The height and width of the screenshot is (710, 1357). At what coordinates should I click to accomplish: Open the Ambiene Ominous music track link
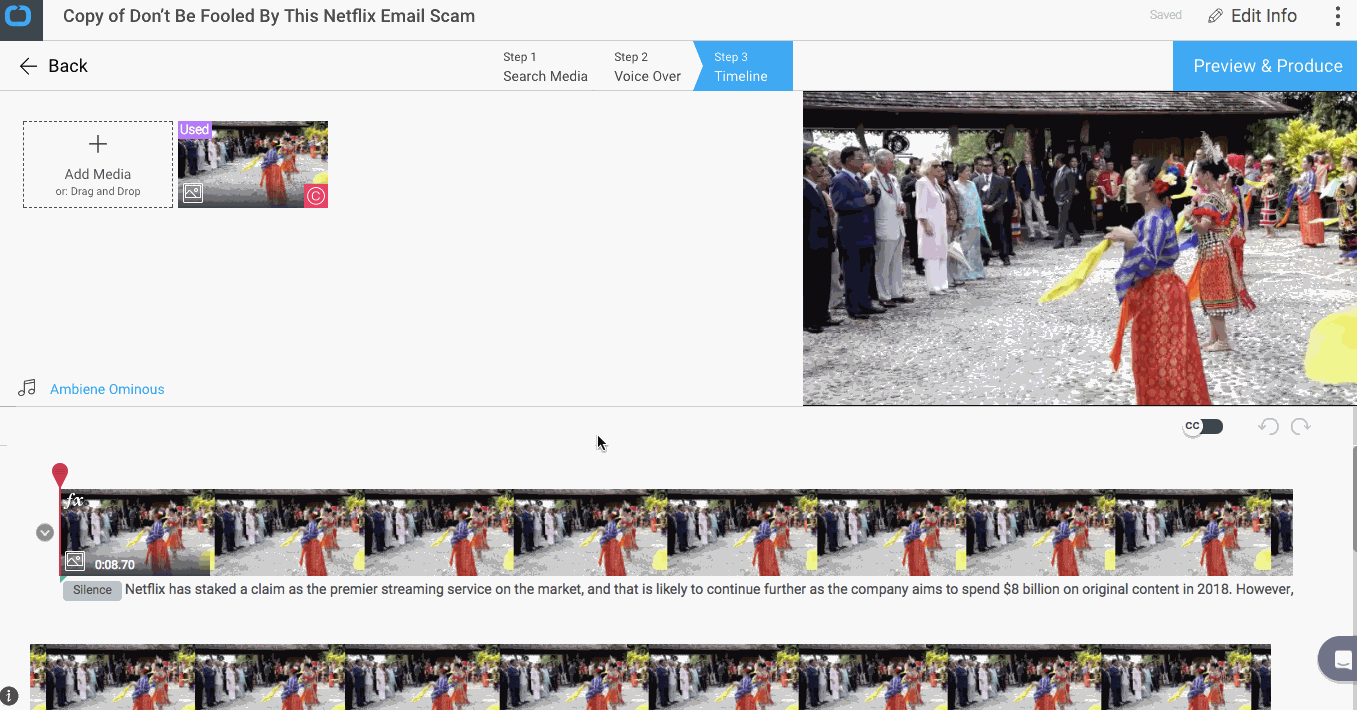107,389
